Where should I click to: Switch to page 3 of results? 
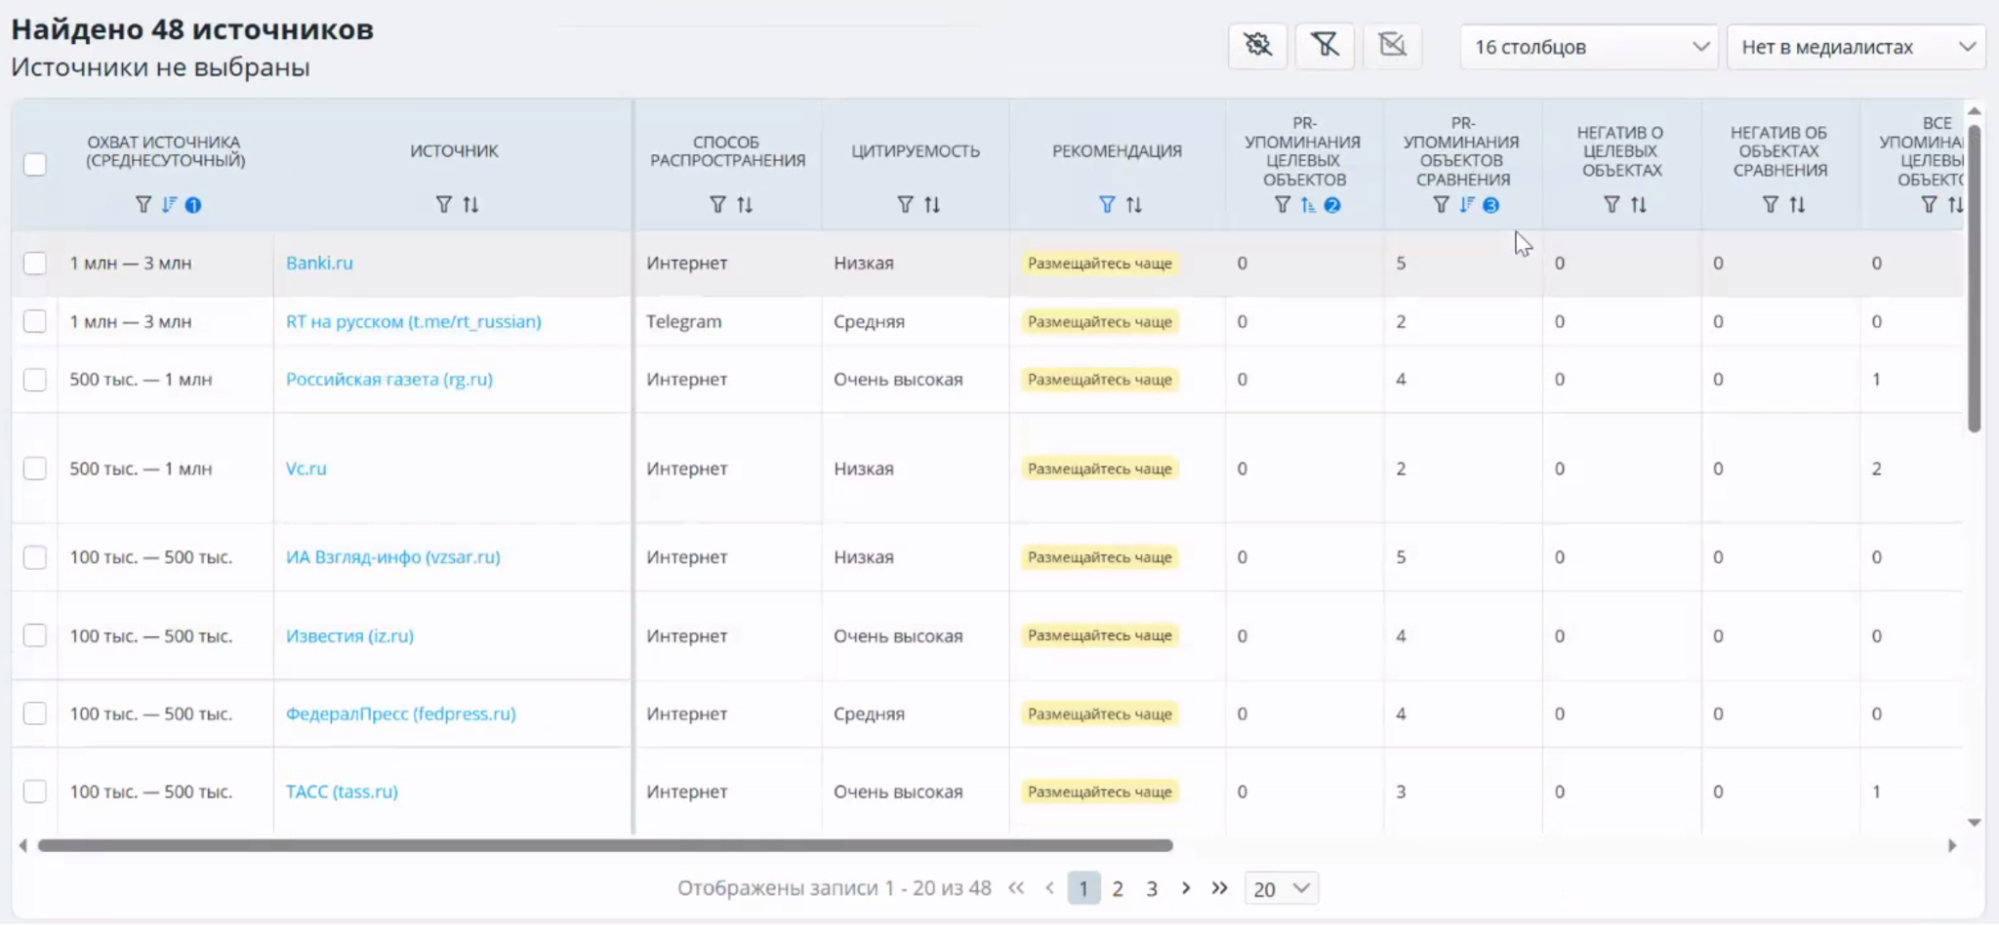1151,888
